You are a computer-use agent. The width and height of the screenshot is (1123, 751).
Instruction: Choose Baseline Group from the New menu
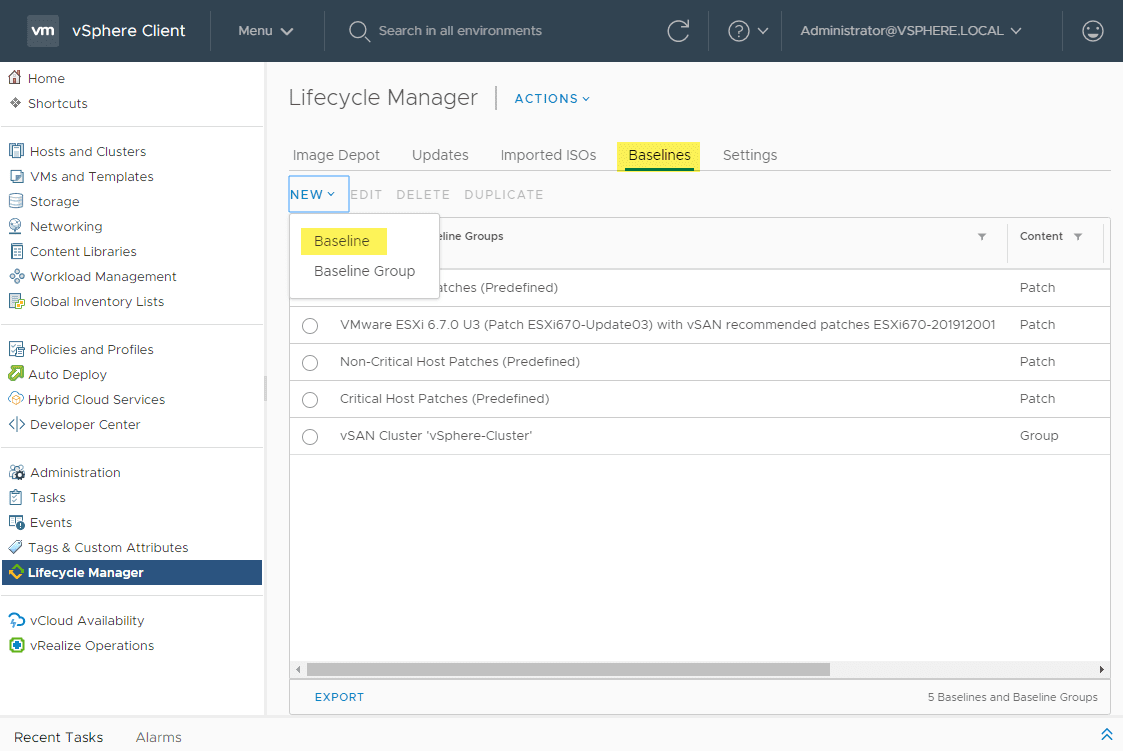(x=364, y=271)
